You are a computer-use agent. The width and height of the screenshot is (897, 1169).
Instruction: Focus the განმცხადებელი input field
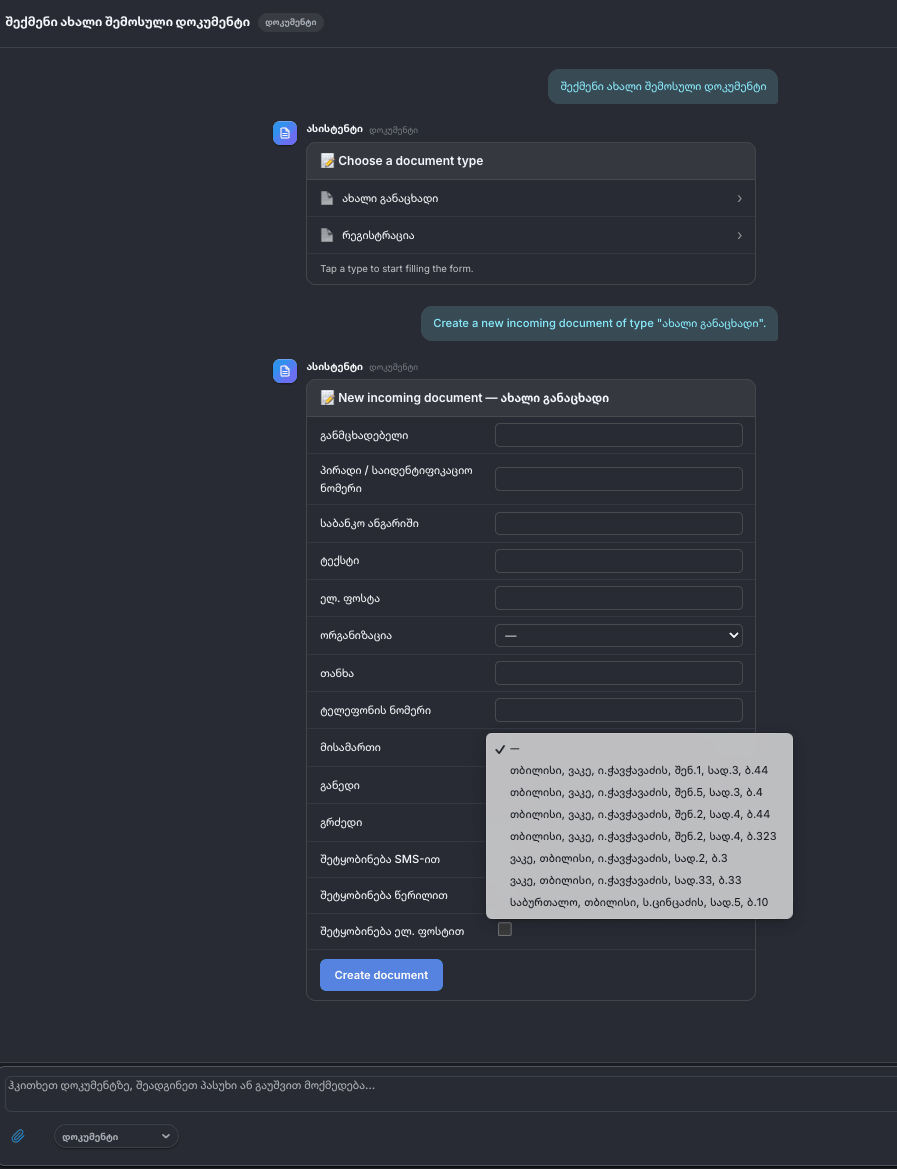(x=618, y=435)
